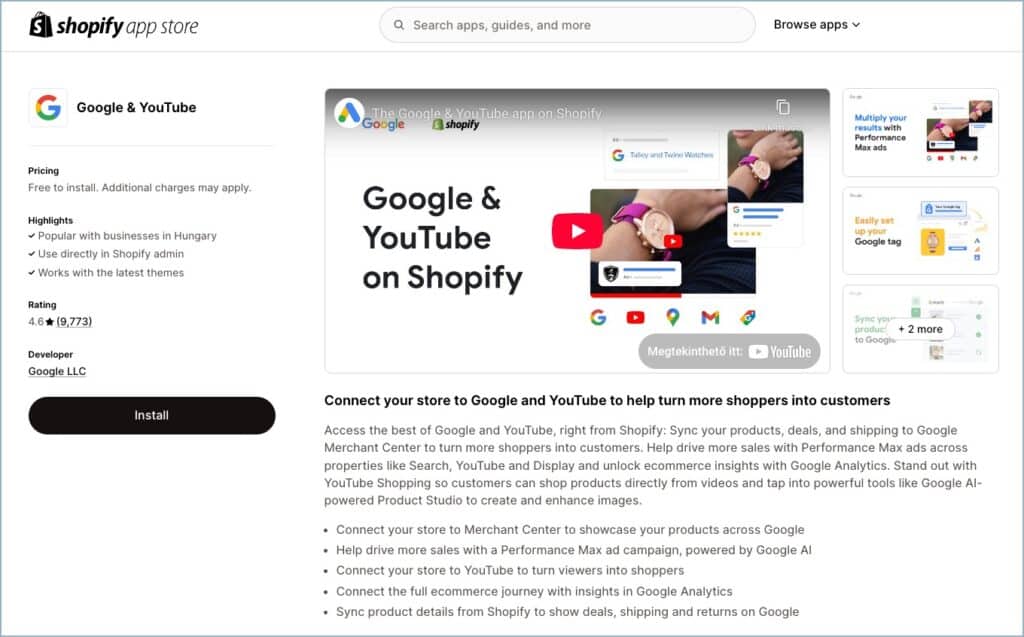Click the search magnifier icon
The width and height of the screenshot is (1024, 637).
pos(398,25)
